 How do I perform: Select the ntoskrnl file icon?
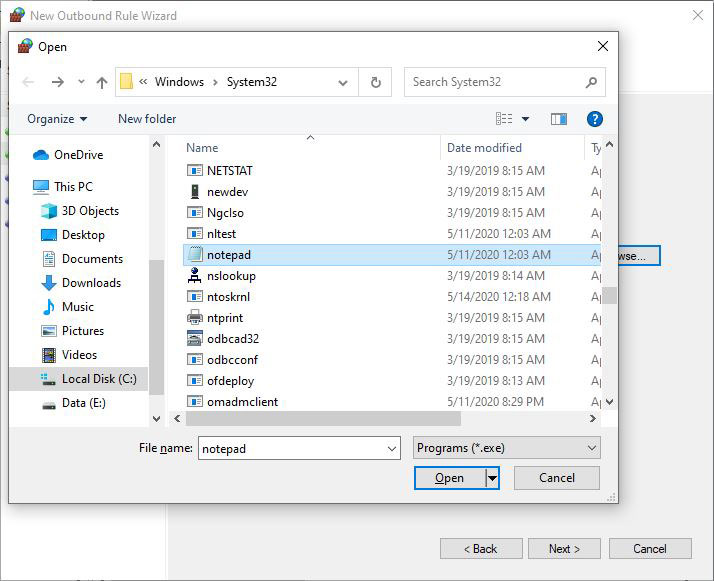[194, 297]
